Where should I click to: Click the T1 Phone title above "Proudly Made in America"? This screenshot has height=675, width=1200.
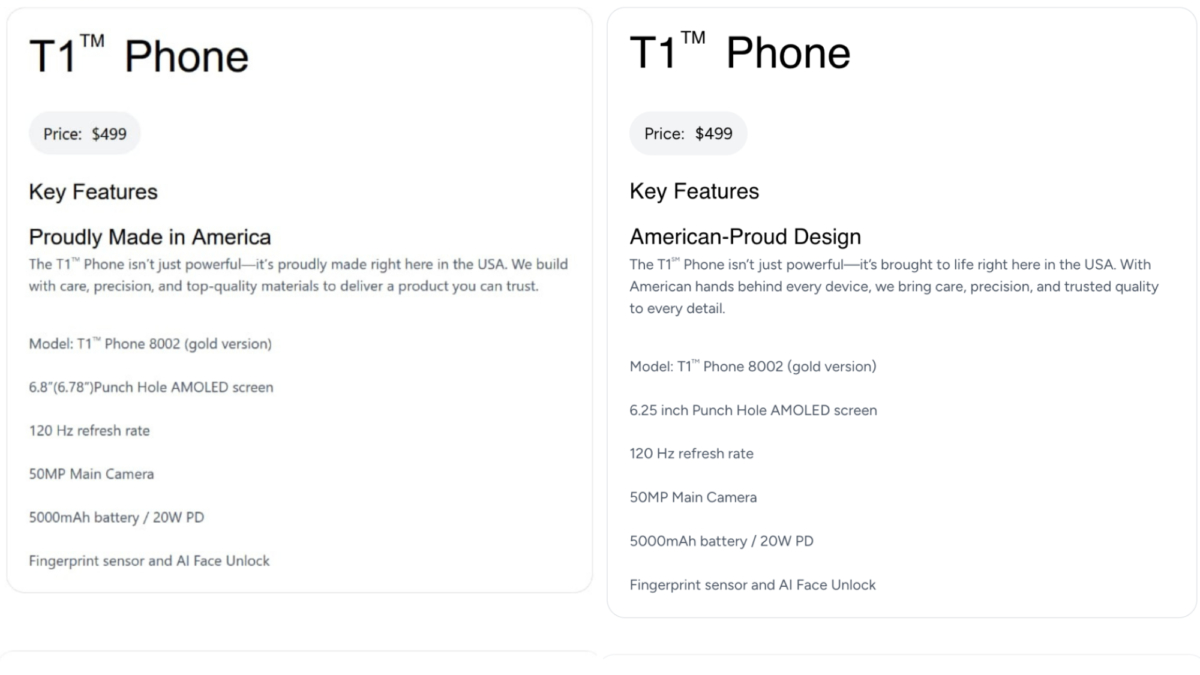(139, 56)
